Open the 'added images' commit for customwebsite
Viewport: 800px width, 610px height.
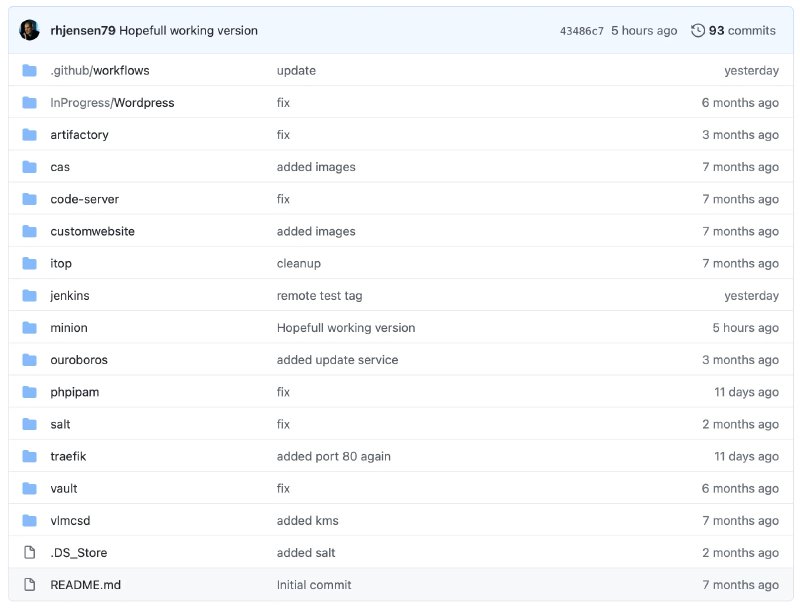tap(316, 231)
